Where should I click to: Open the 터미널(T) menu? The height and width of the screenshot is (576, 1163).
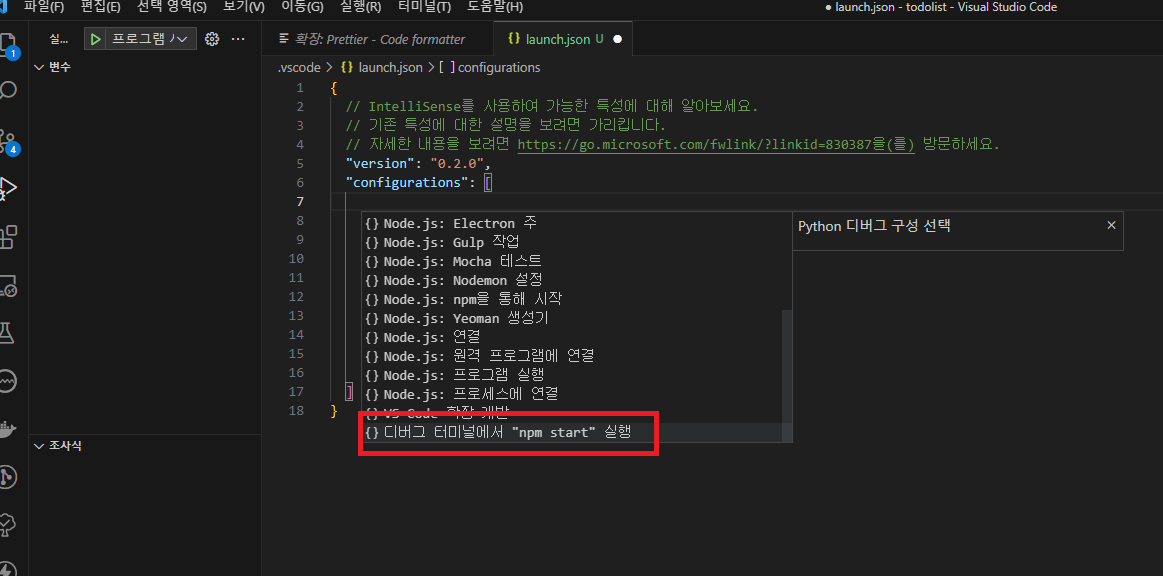(424, 7)
